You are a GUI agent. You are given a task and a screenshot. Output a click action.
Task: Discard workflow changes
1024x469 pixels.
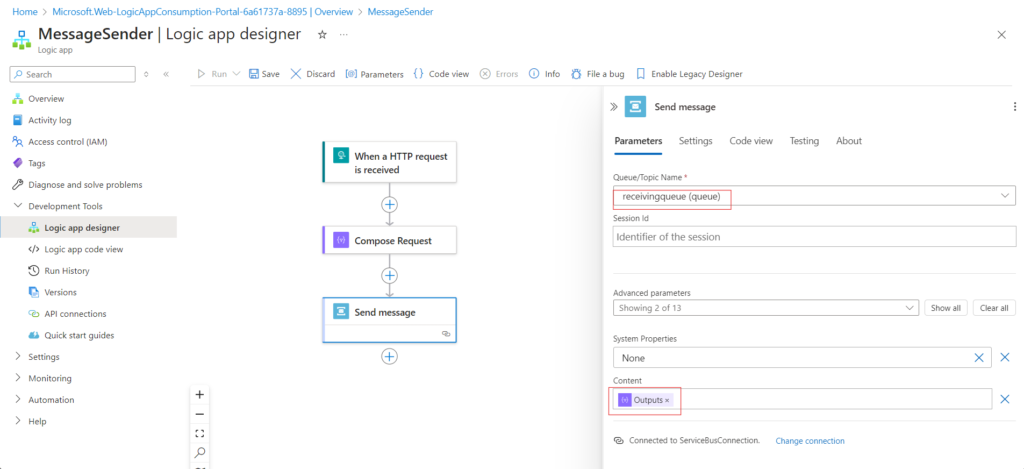[x=313, y=74]
